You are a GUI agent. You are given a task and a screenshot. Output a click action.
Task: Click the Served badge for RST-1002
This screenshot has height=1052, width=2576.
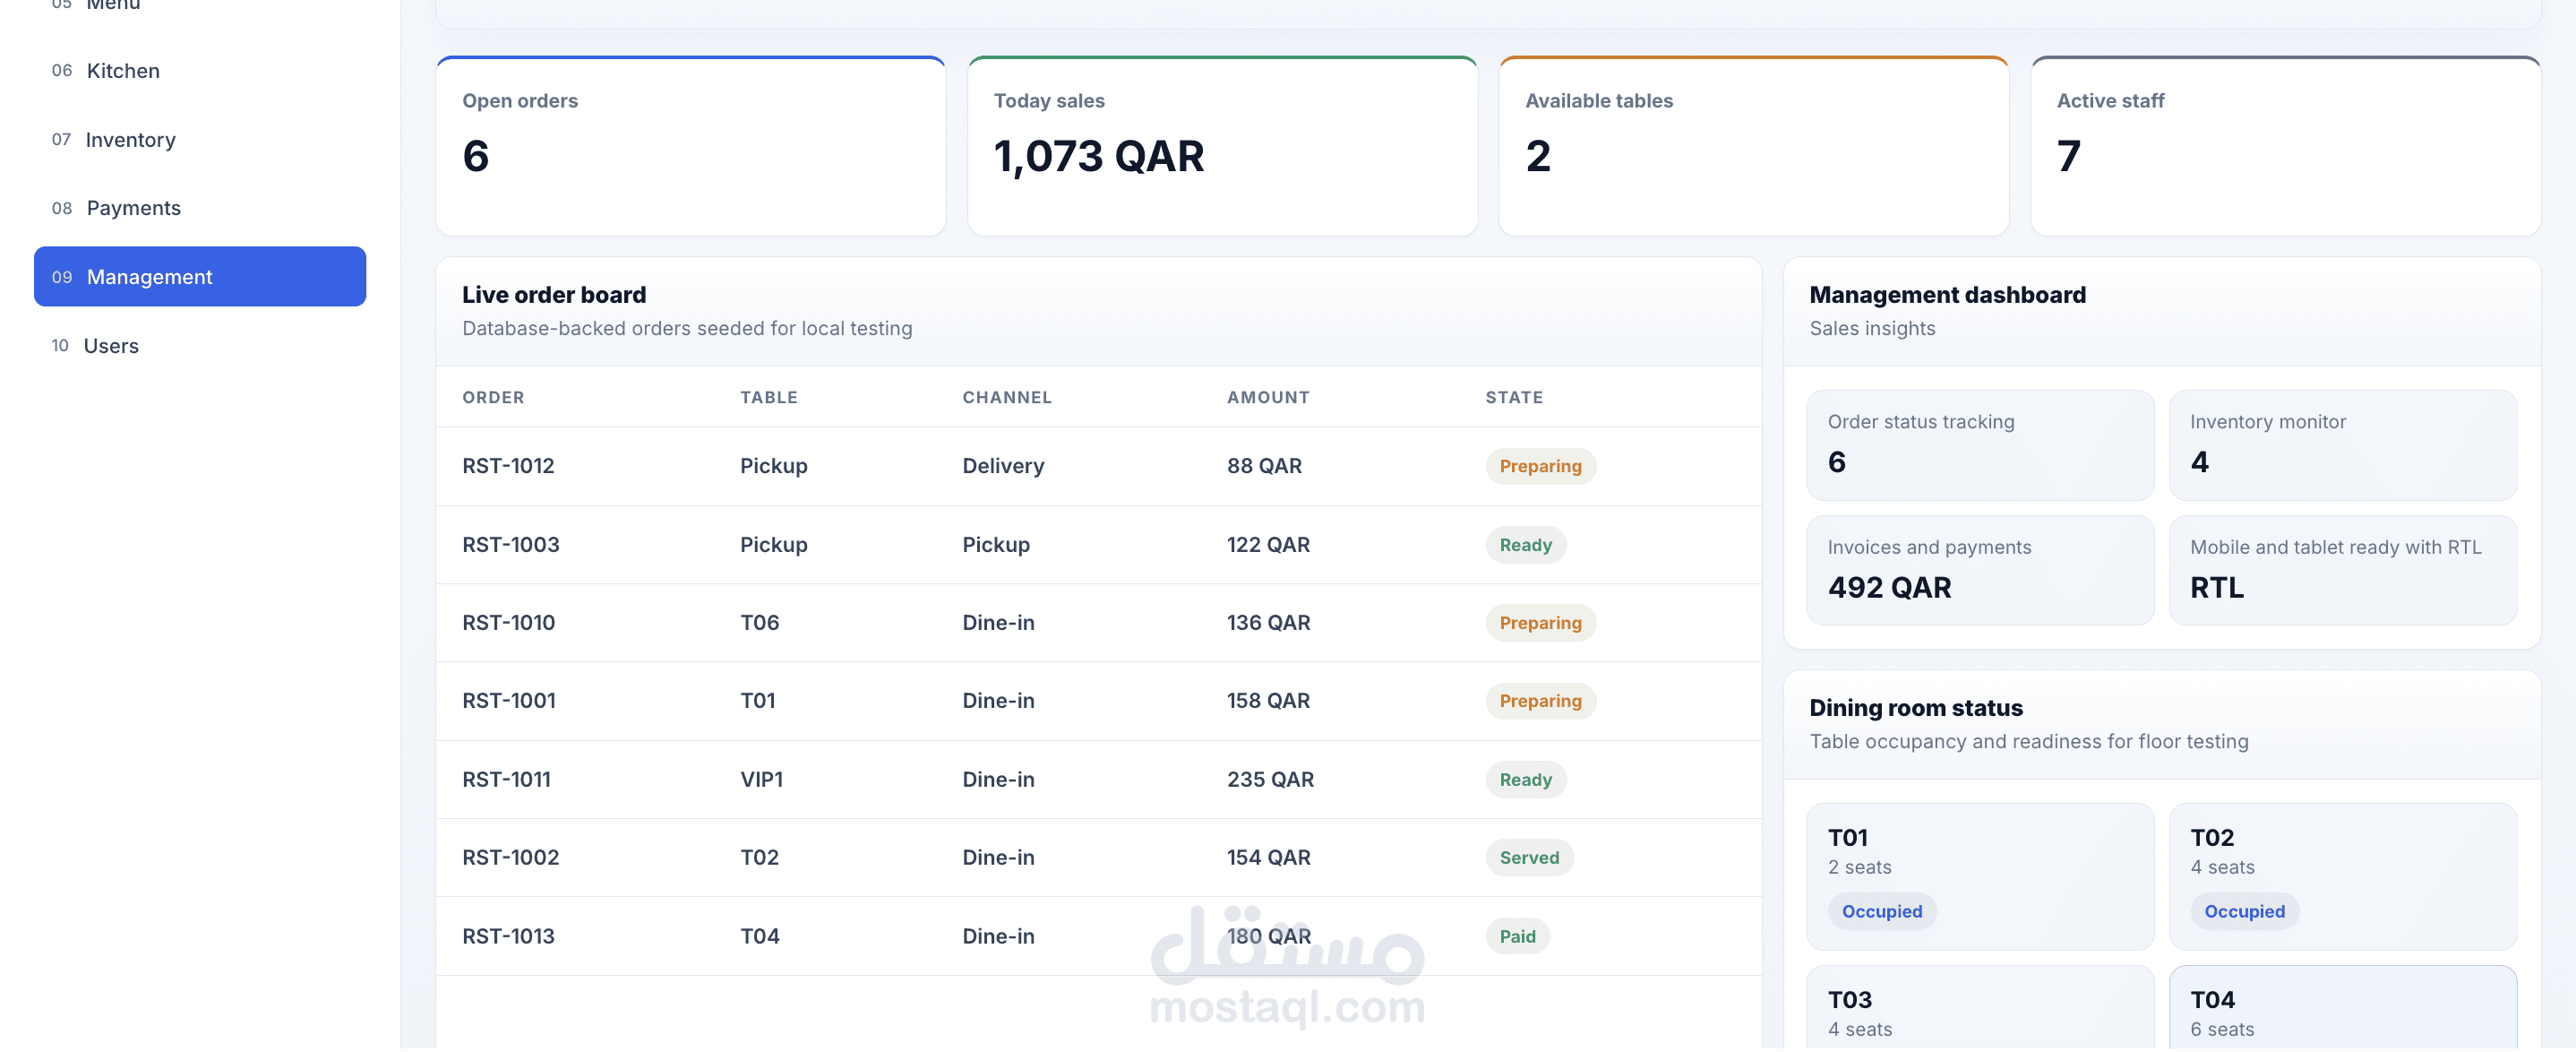click(x=1529, y=859)
